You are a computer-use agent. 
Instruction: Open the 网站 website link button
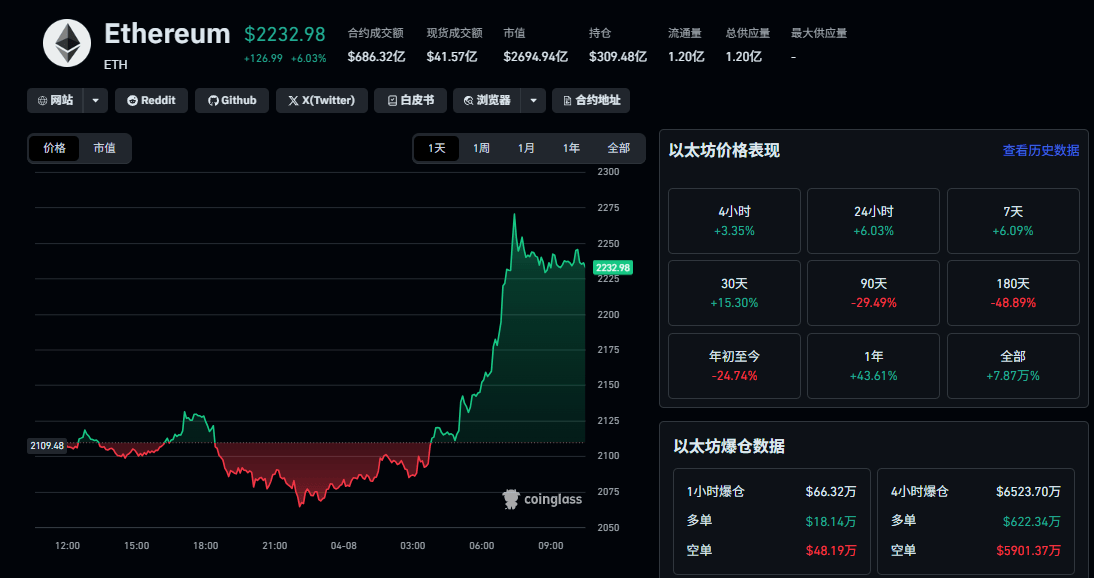(55, 100)
